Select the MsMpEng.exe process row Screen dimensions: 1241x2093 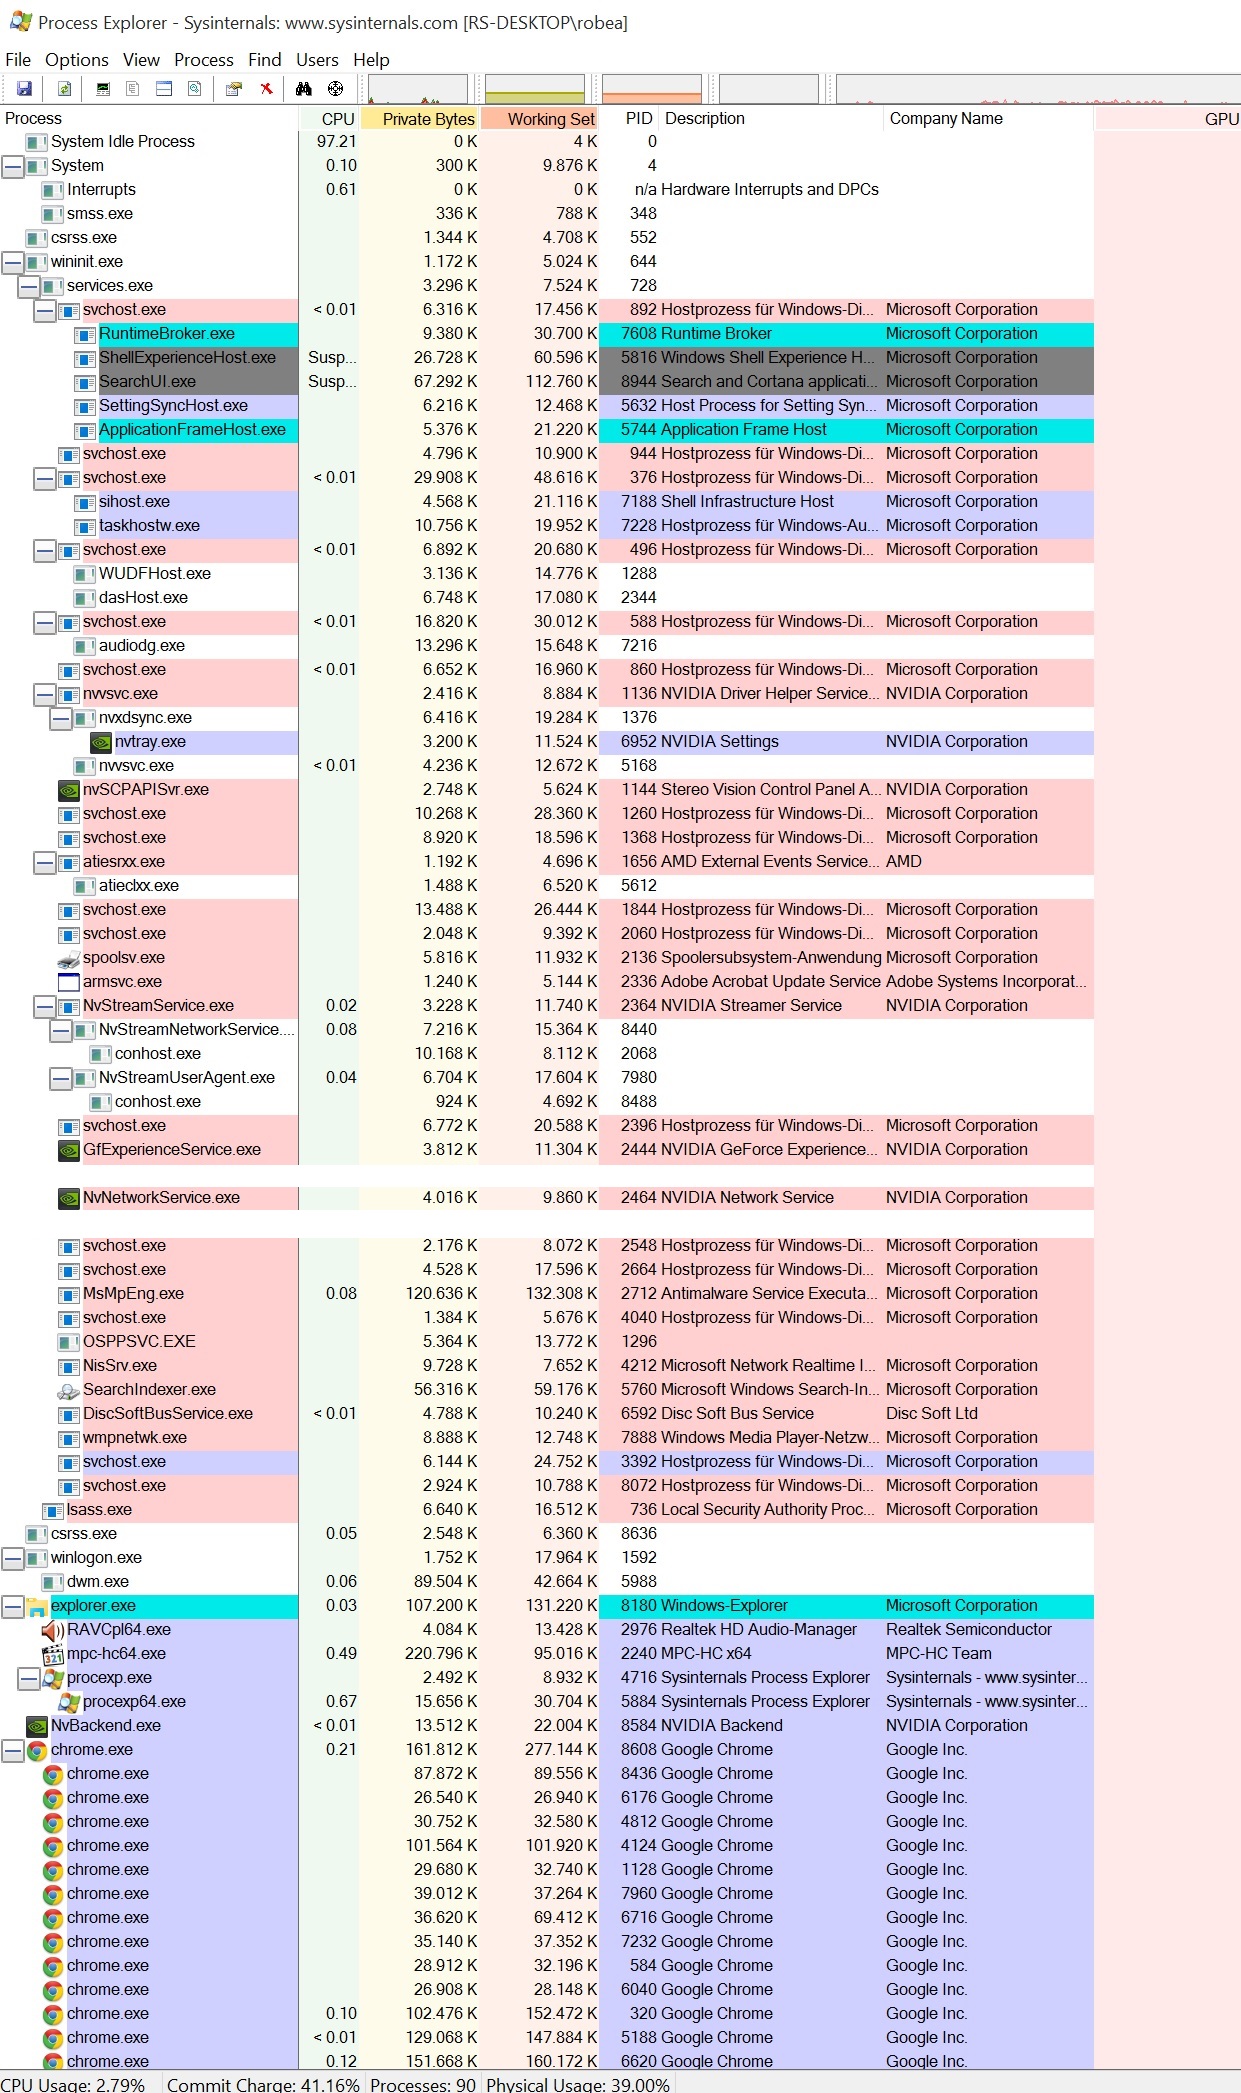tap(547, 1294)
